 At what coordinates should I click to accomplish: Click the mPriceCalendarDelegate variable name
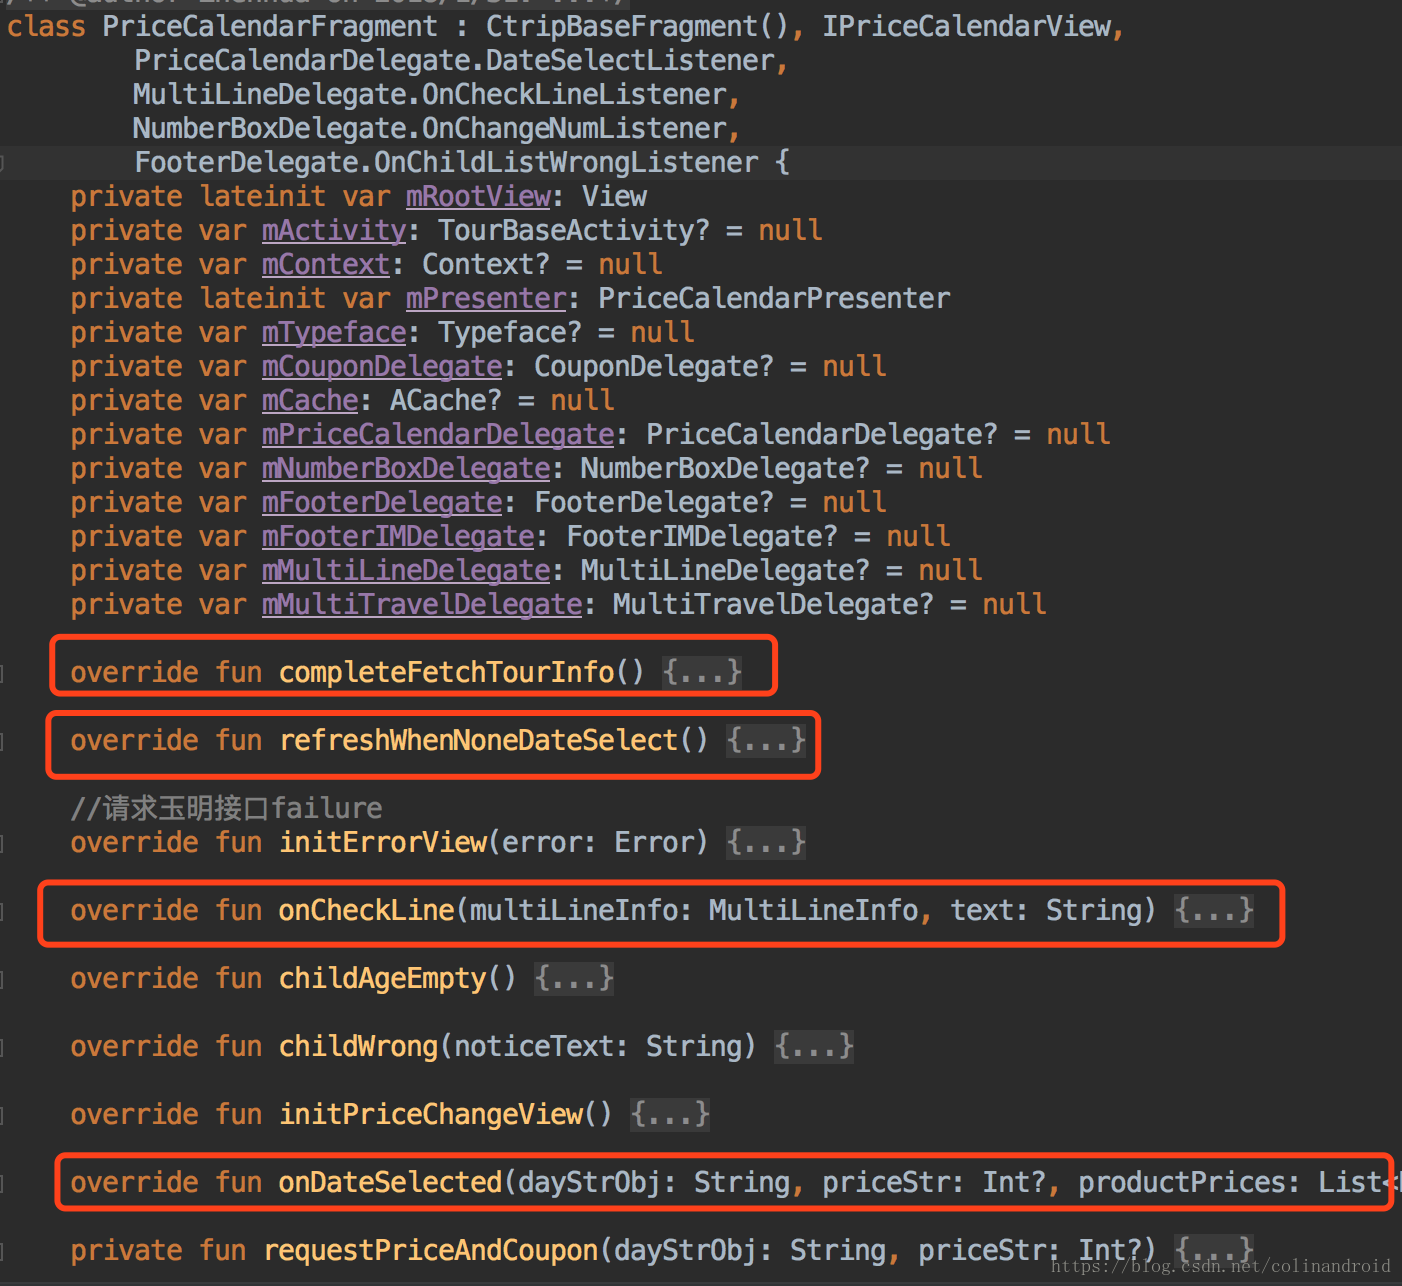point(438,434)
